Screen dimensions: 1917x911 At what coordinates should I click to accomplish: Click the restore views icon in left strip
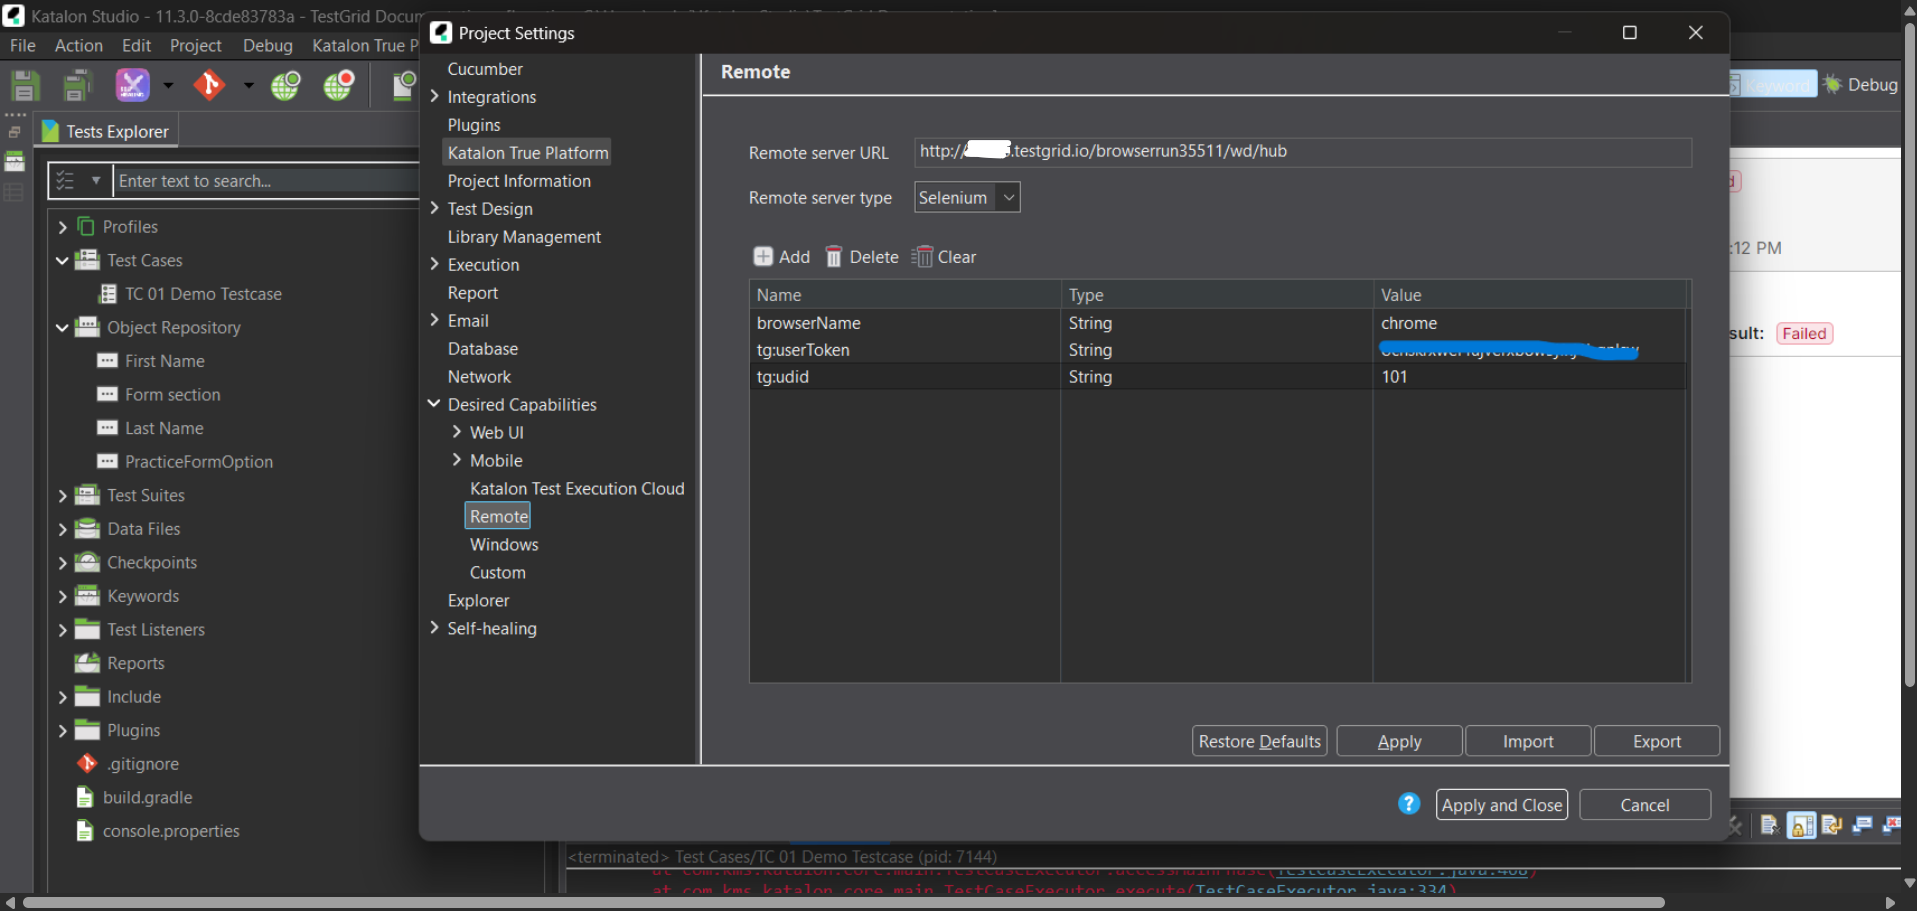tap(14, 132)
